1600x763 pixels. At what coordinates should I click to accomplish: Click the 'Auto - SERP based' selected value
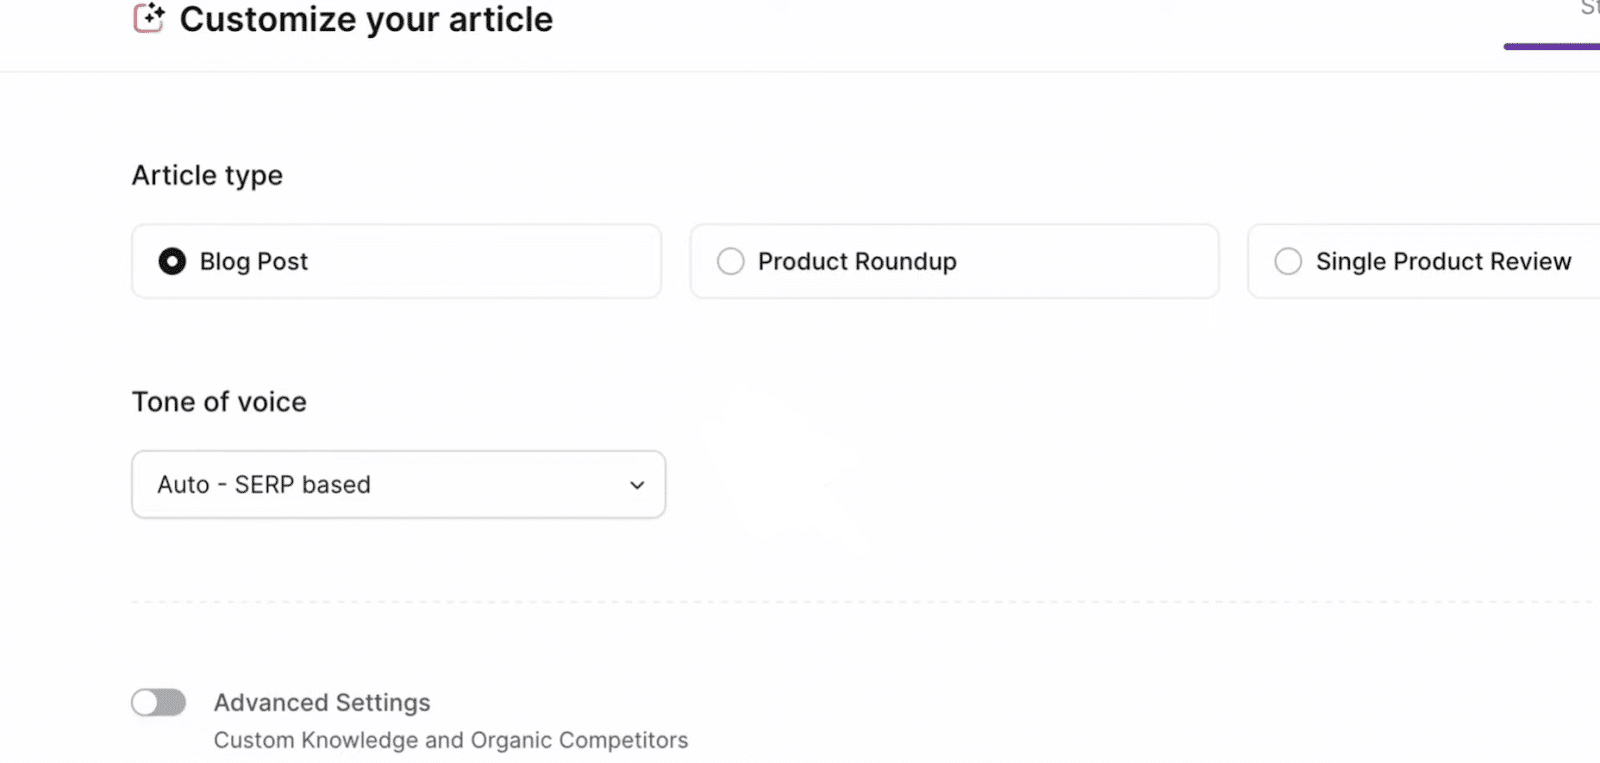tap(264, 485)
